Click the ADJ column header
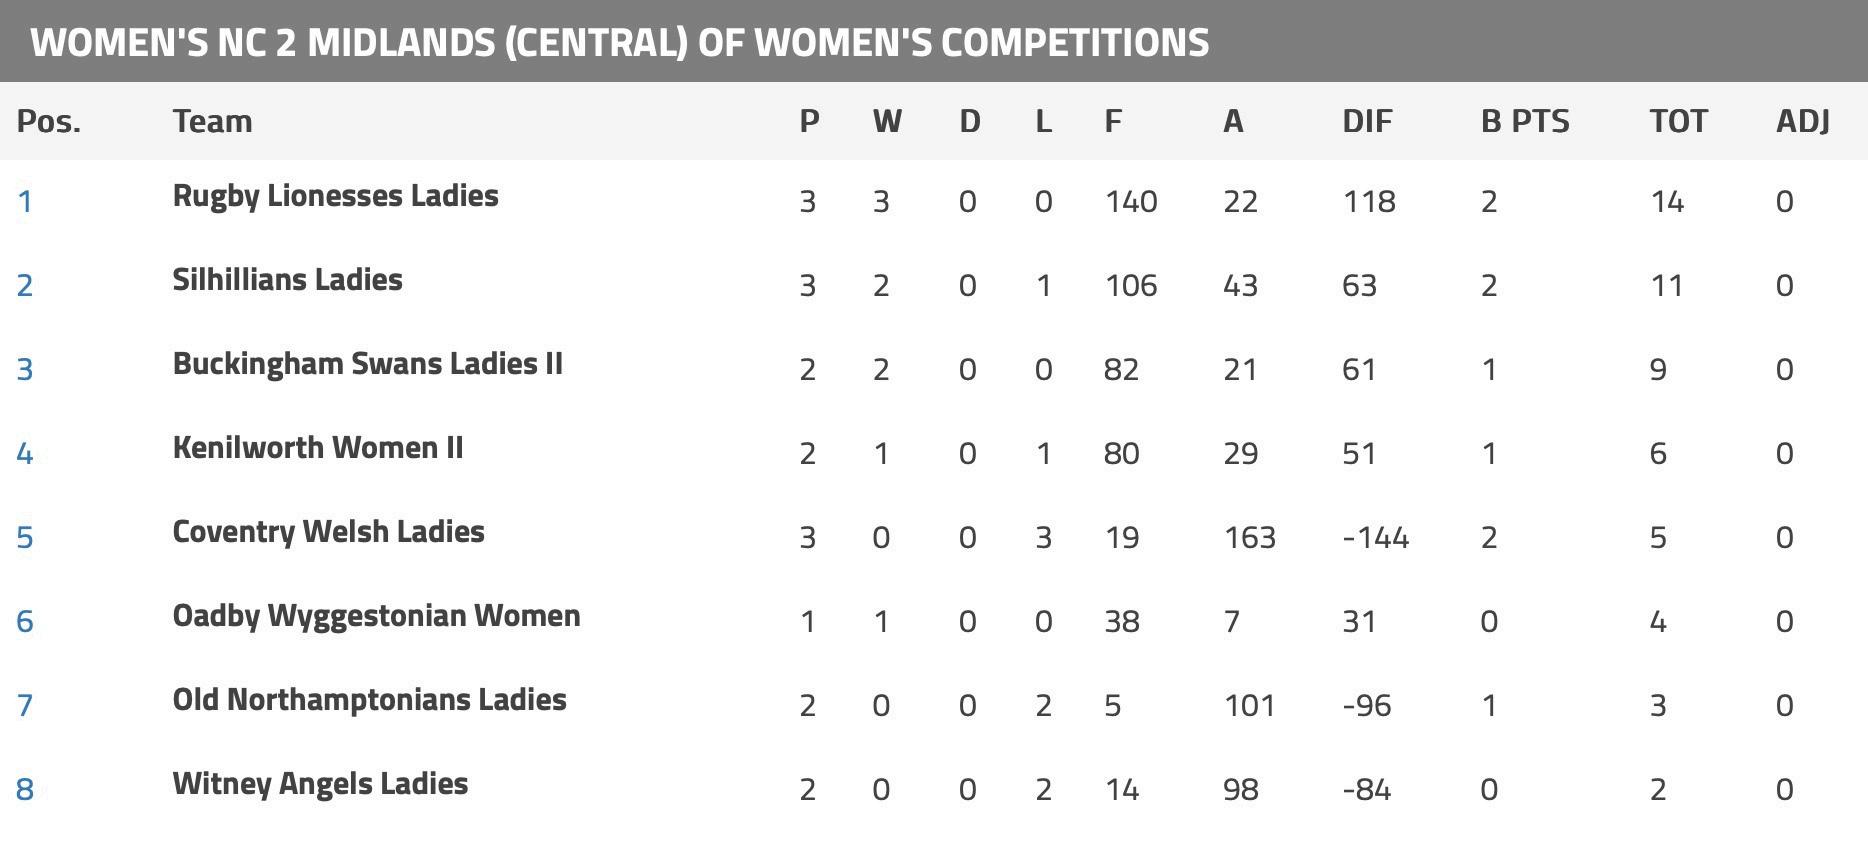1868x844 pixels. click(x=1803, y=122)
